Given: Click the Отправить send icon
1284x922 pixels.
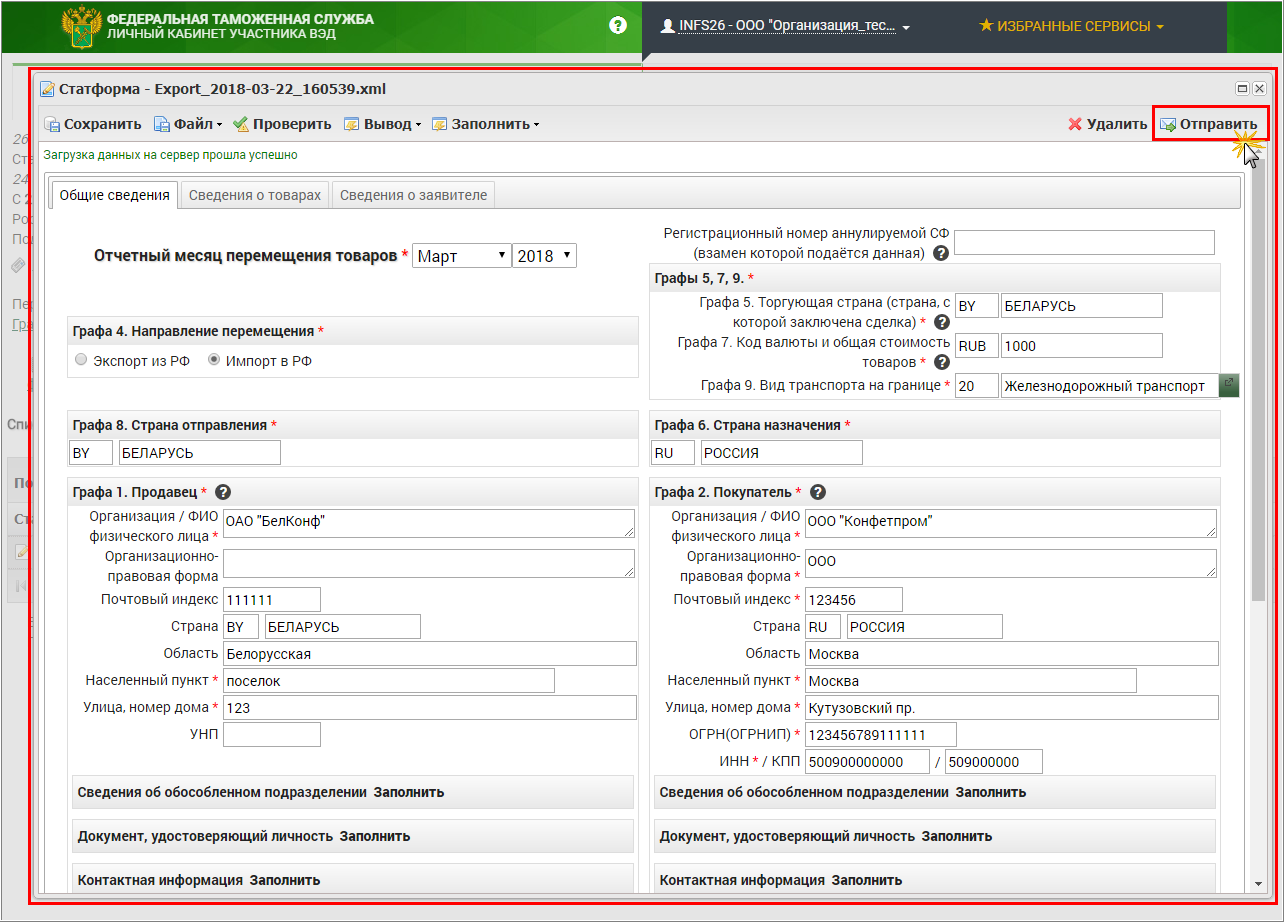Looking at the screenshot, I should pos(1168,125).
